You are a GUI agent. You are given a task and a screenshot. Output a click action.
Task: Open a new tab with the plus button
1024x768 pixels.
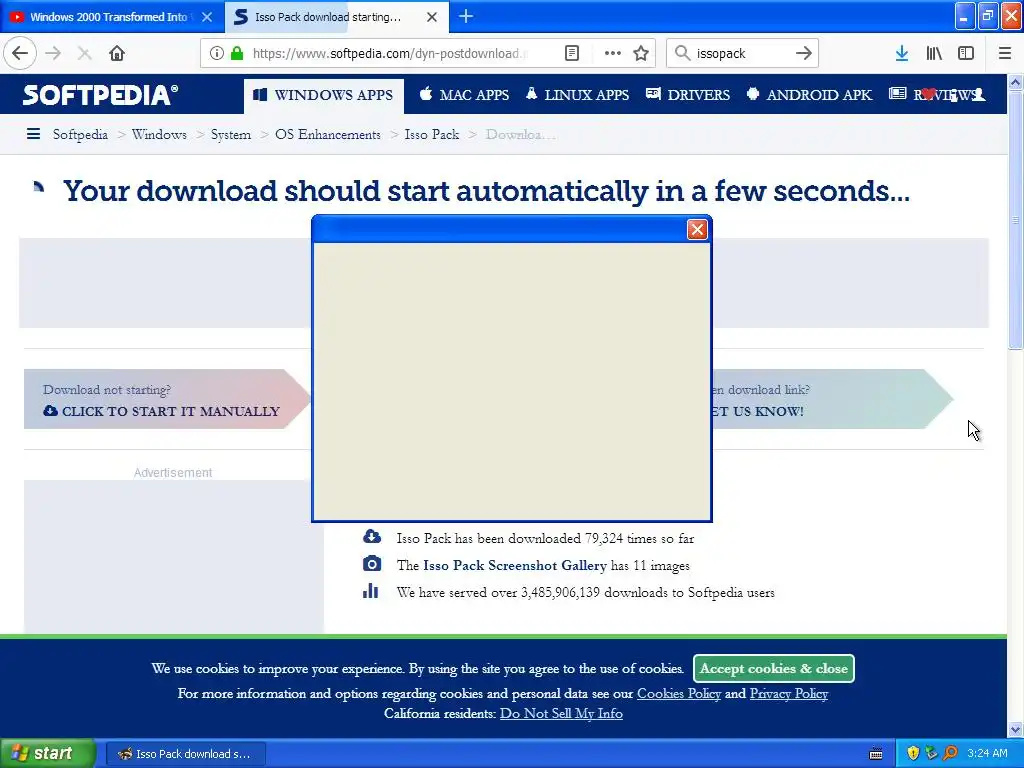[466, 16]
